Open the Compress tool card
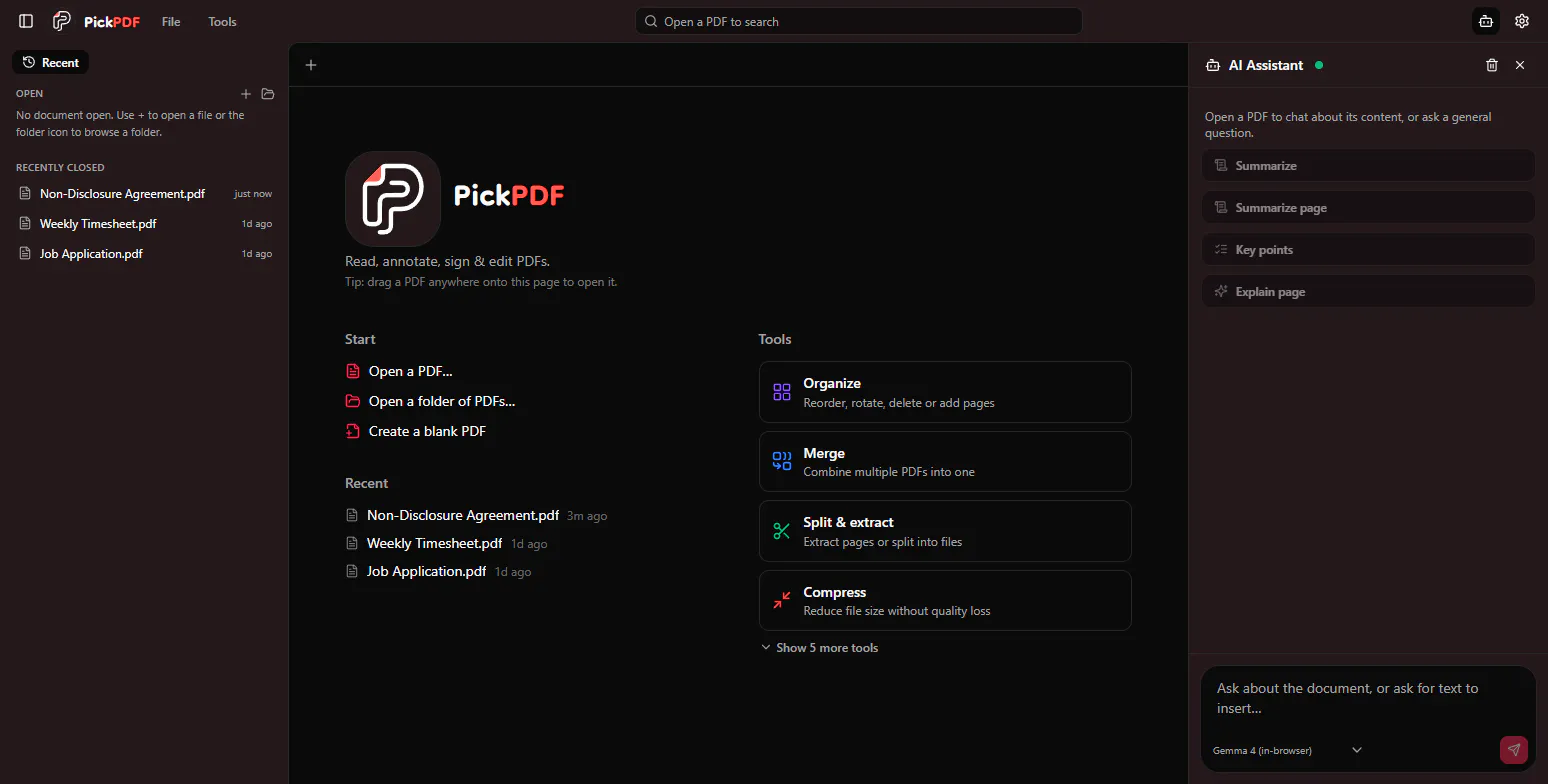 (x=945, y=601)
